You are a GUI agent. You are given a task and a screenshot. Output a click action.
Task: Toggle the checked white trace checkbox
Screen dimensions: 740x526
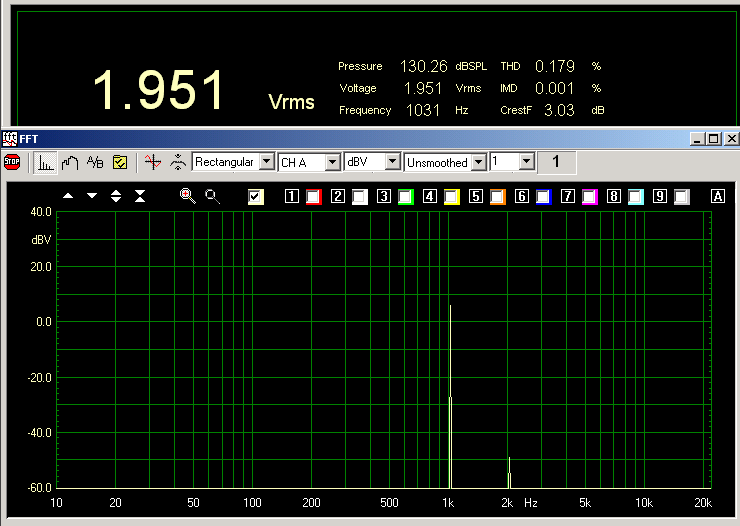tap(256, 197)
